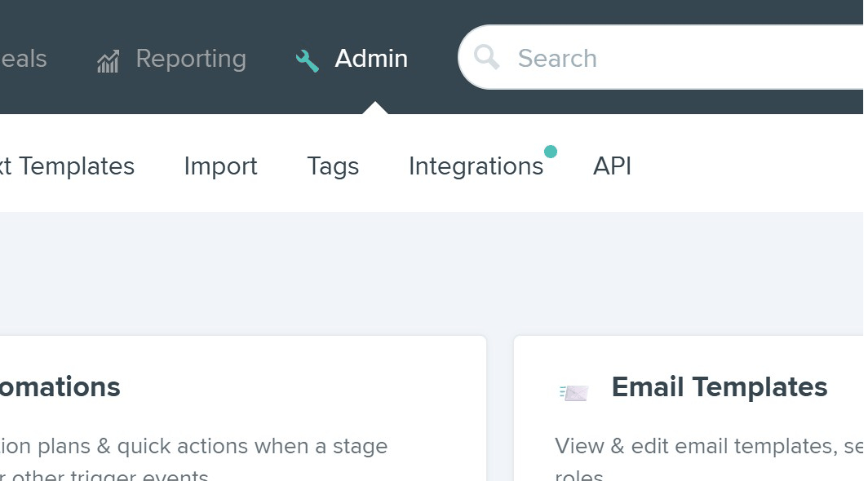This screenshot has width=864, height=481.
Task: Click the Reporting chart icon
Action: click(x=108, y=61)
